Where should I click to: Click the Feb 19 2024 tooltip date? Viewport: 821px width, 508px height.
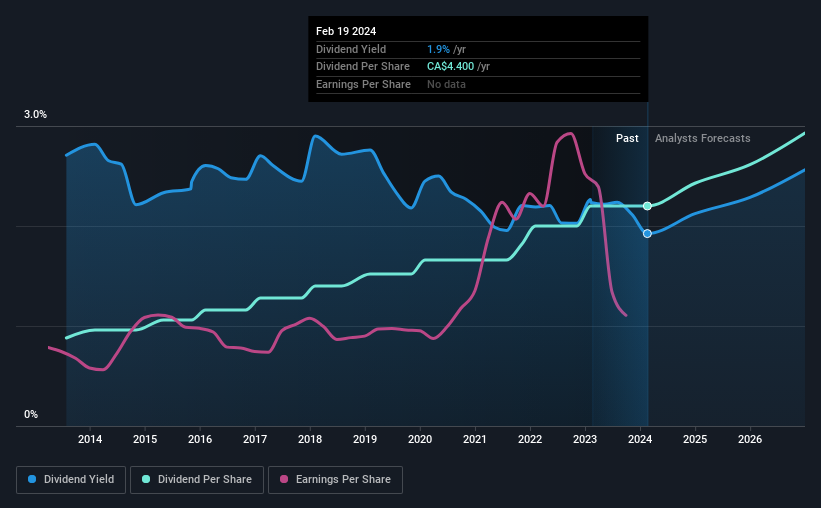(346, 31)
